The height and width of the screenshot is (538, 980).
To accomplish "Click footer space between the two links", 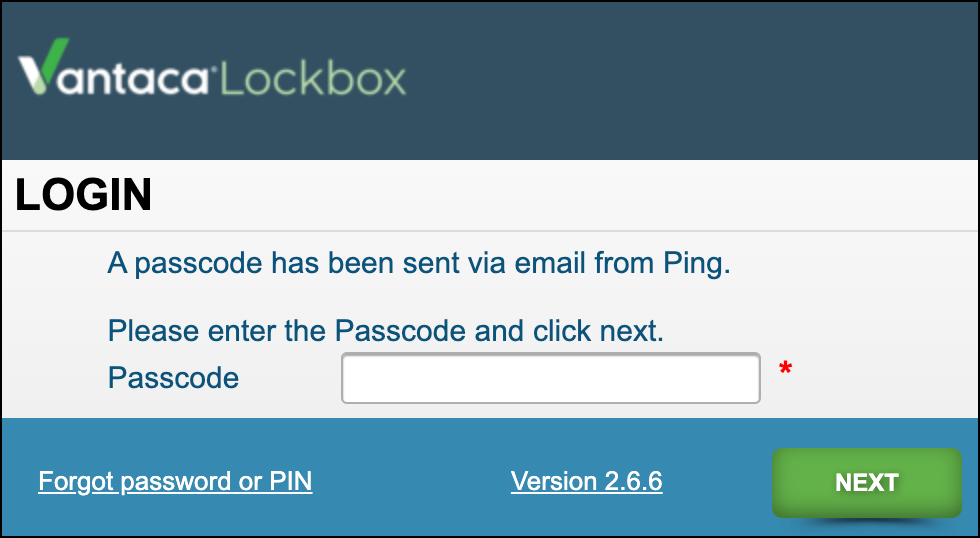I will click(410, 482).
